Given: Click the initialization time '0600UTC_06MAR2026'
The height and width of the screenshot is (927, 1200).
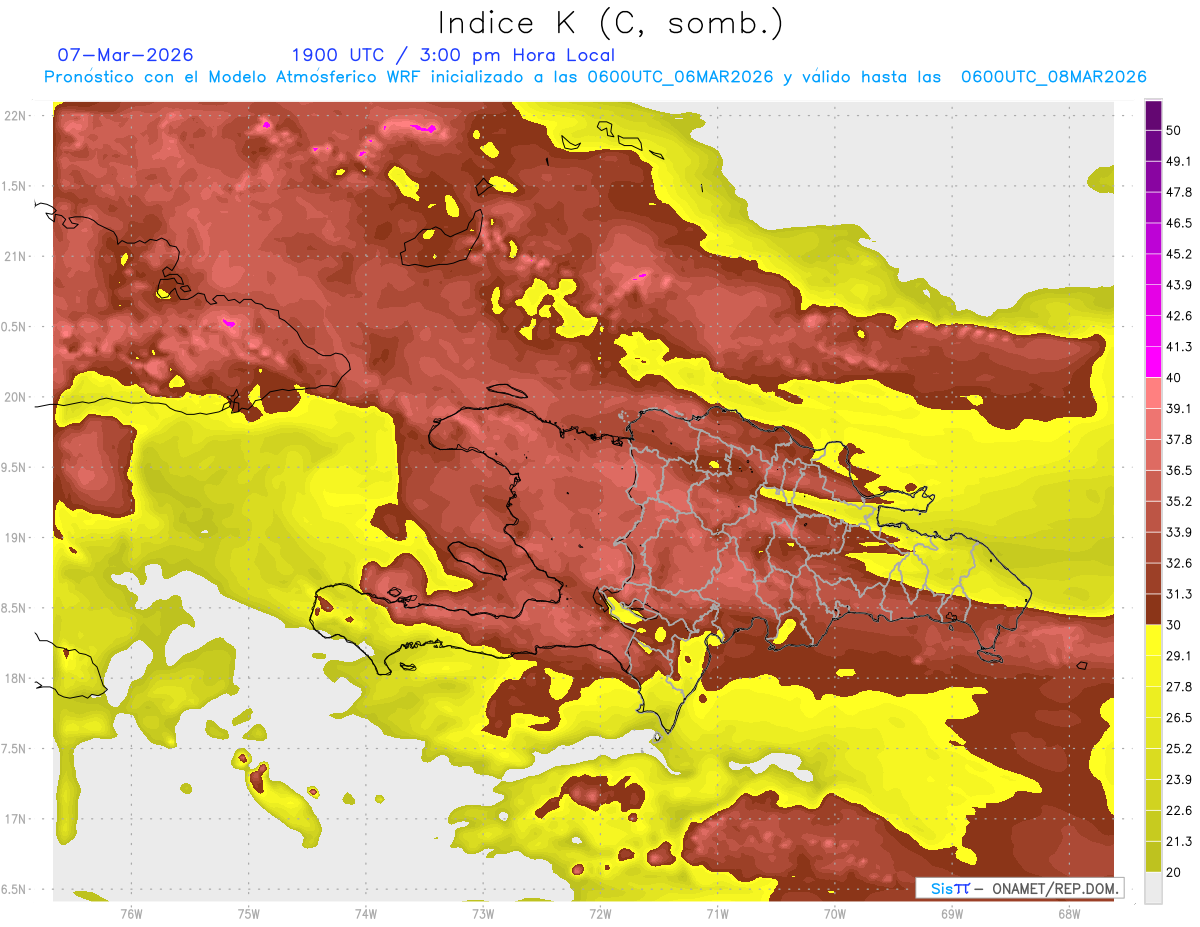Looking at the screenshot, I should 680,77.
